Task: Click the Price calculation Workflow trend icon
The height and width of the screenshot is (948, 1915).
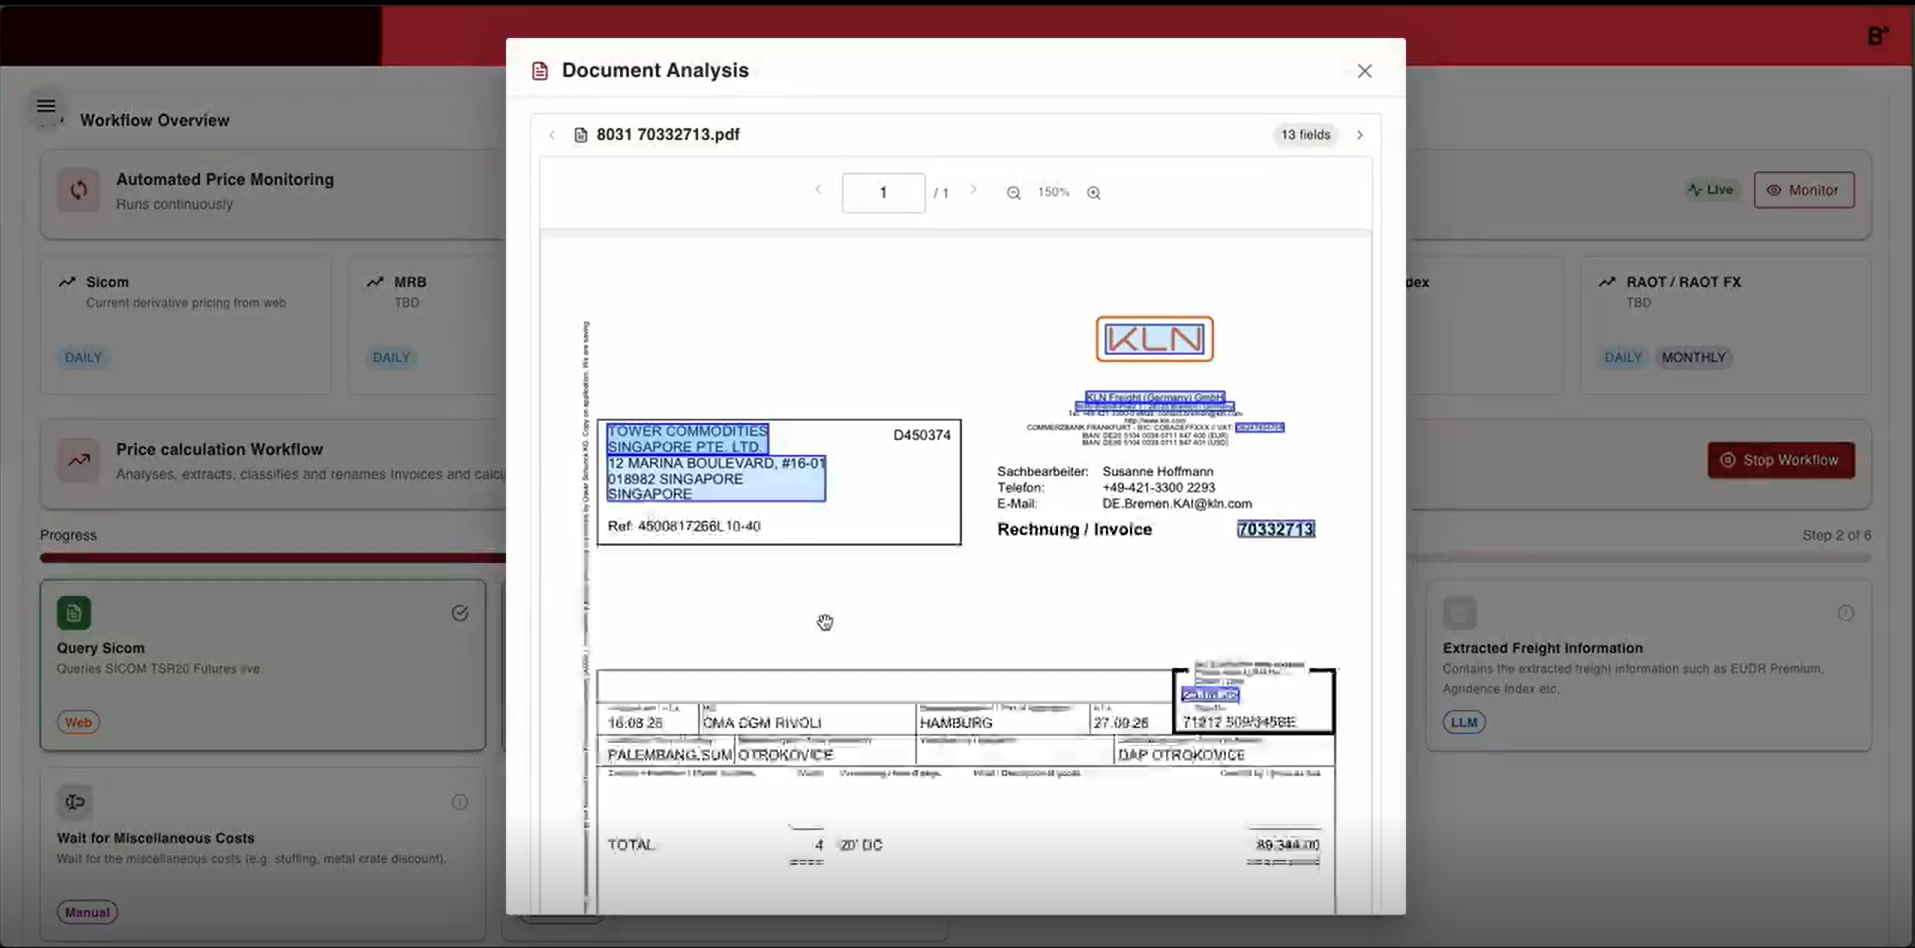Action: click(78, 460)
